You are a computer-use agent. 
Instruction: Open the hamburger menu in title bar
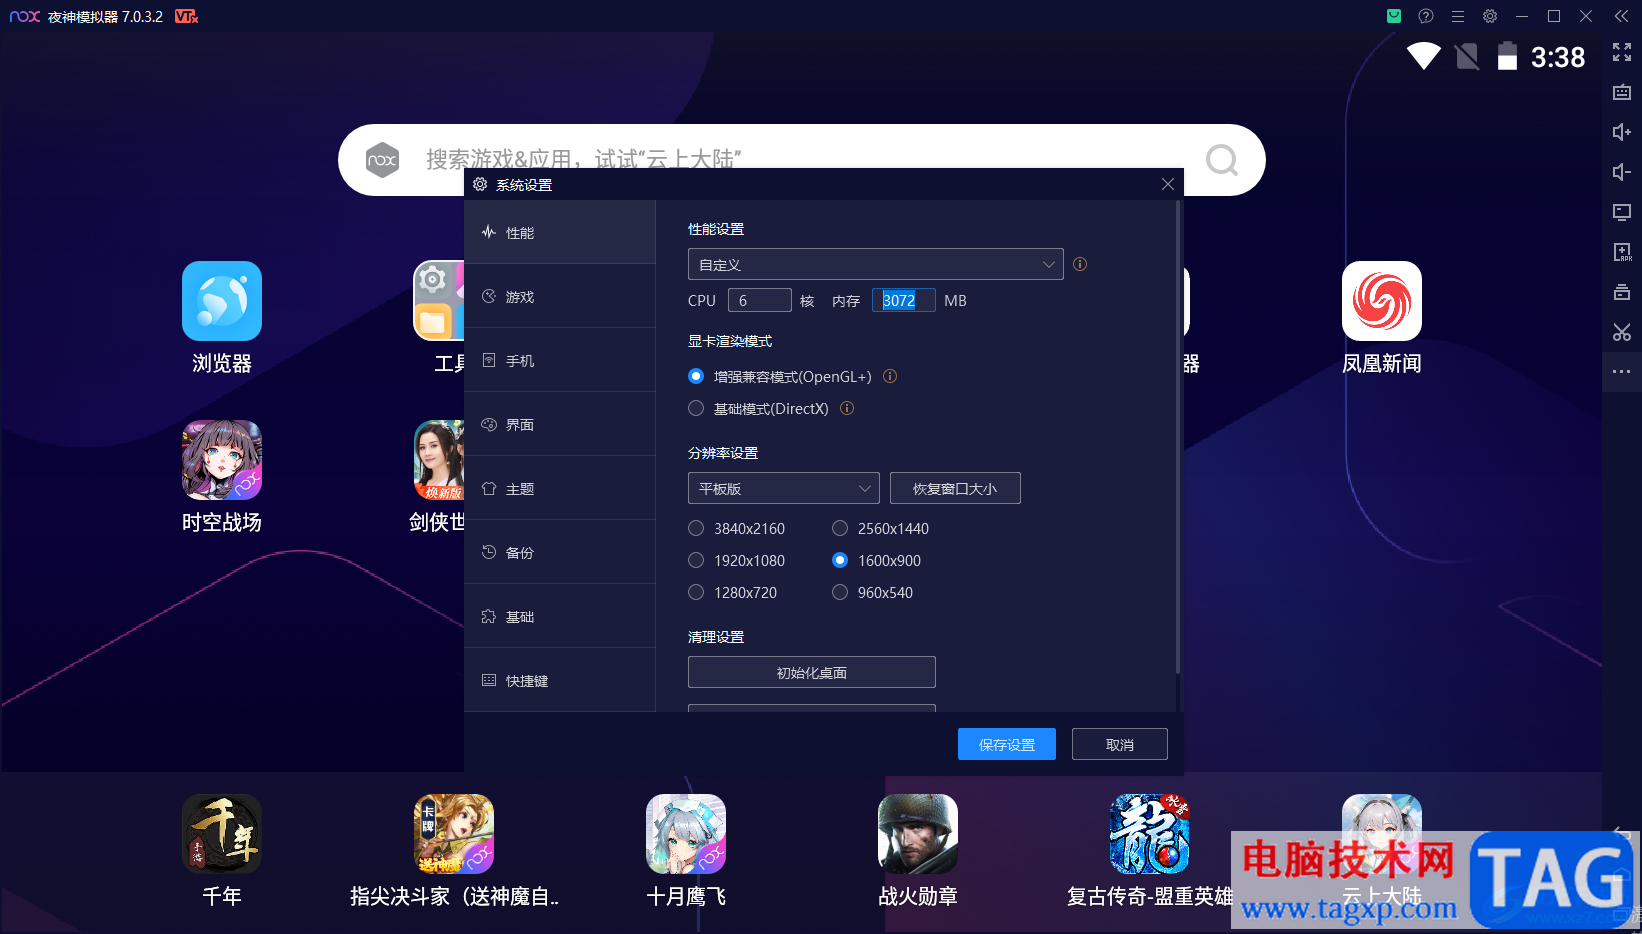coord(1458,16)
